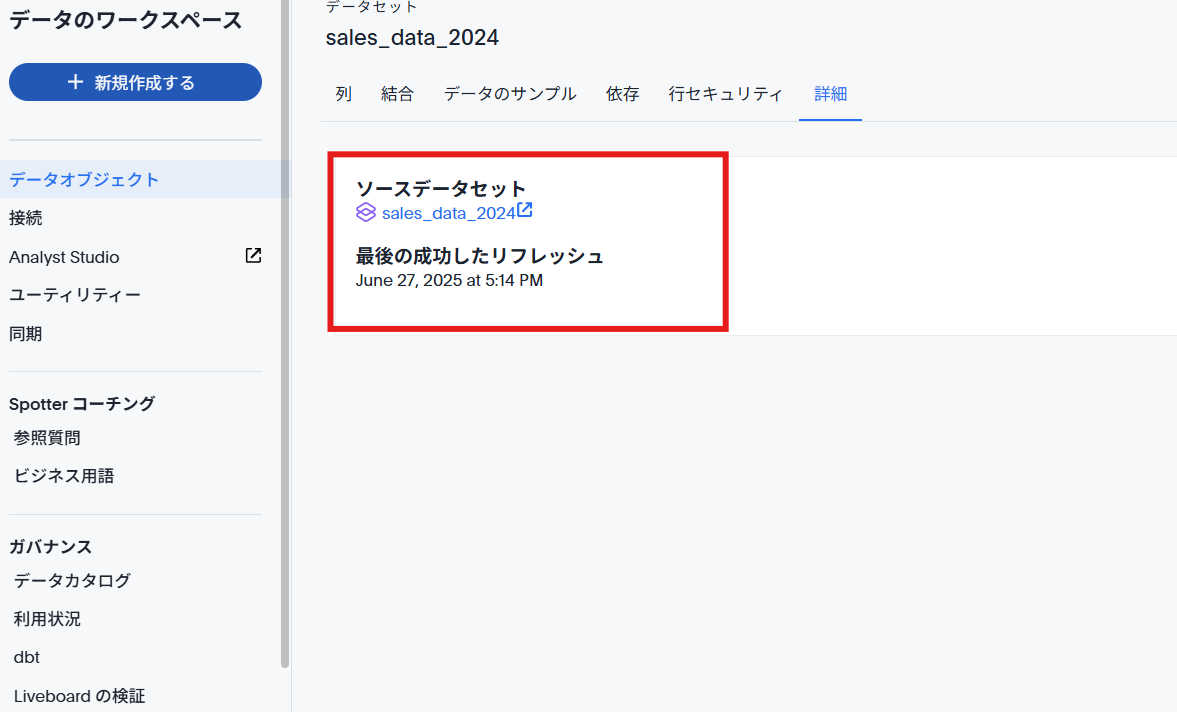Click the sales_data_2024 dataset title
The image size is (1177, 712).
pyautogui.click(x=412, y=38)
